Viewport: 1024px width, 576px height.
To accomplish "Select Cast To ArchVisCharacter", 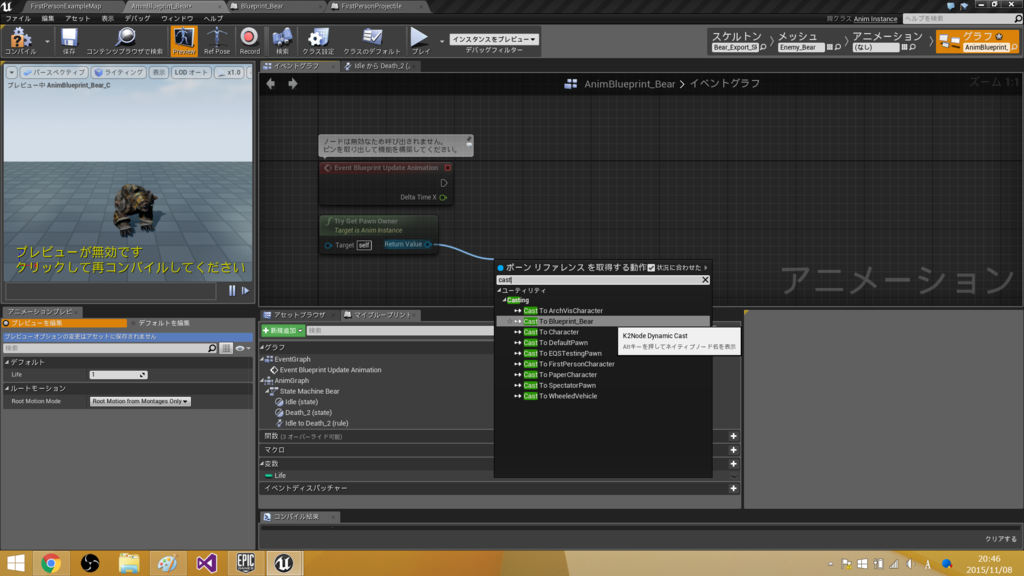I will (x=563, y=311).
